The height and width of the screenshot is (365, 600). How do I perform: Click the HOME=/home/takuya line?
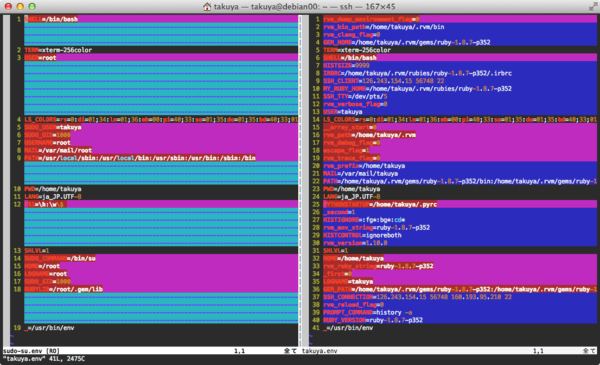(354, 259)
